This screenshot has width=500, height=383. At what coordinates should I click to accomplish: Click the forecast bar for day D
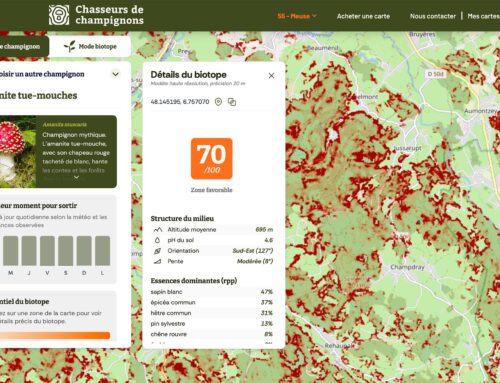[84, 251]
